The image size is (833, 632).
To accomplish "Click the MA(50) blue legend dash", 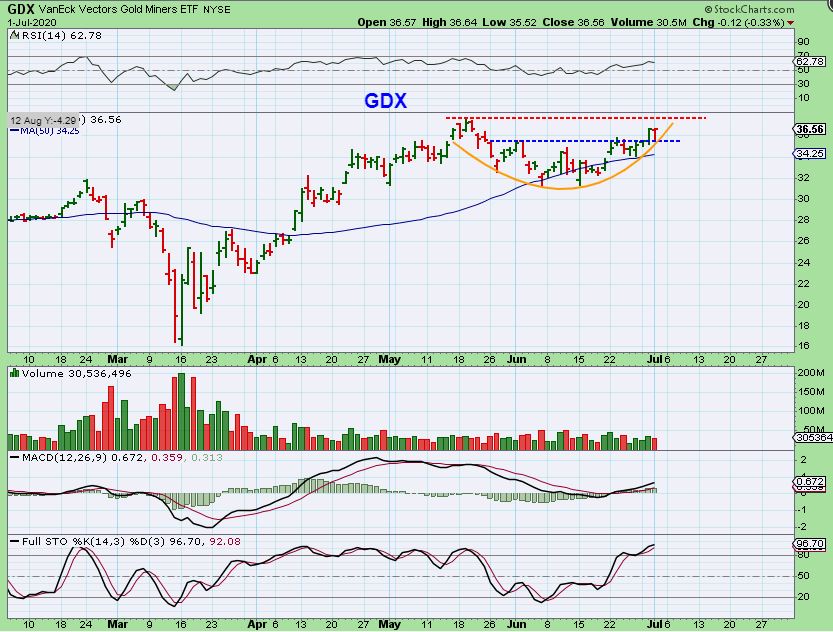I will 14,131.
